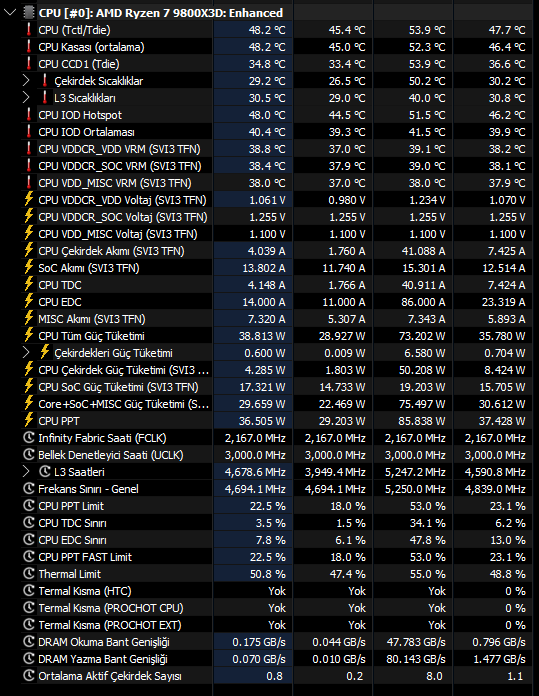Screen dimensions: 539x696
Task: Select the CPU PPT sensor label
Action: pos(59,421)
